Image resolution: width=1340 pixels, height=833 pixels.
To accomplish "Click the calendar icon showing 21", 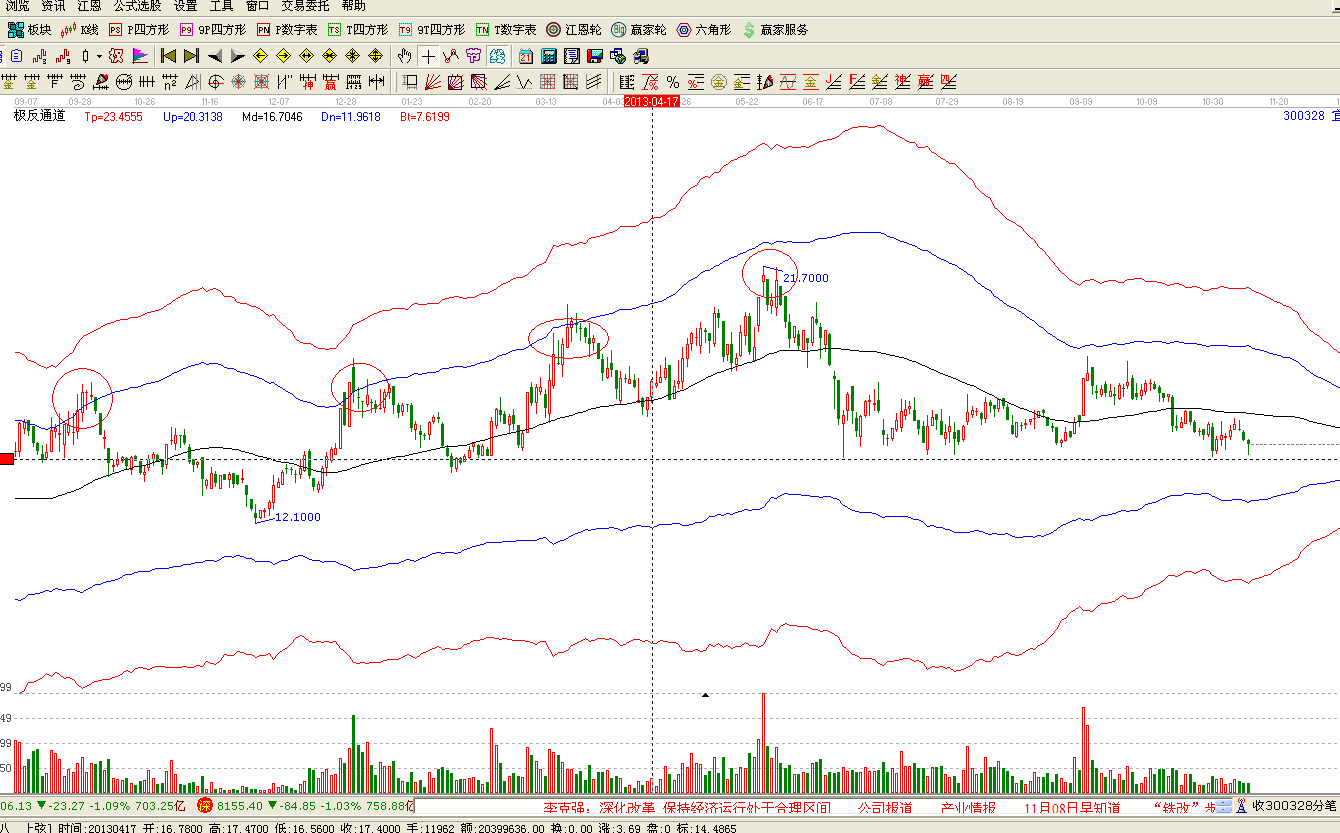I will (x=526, y=56).
